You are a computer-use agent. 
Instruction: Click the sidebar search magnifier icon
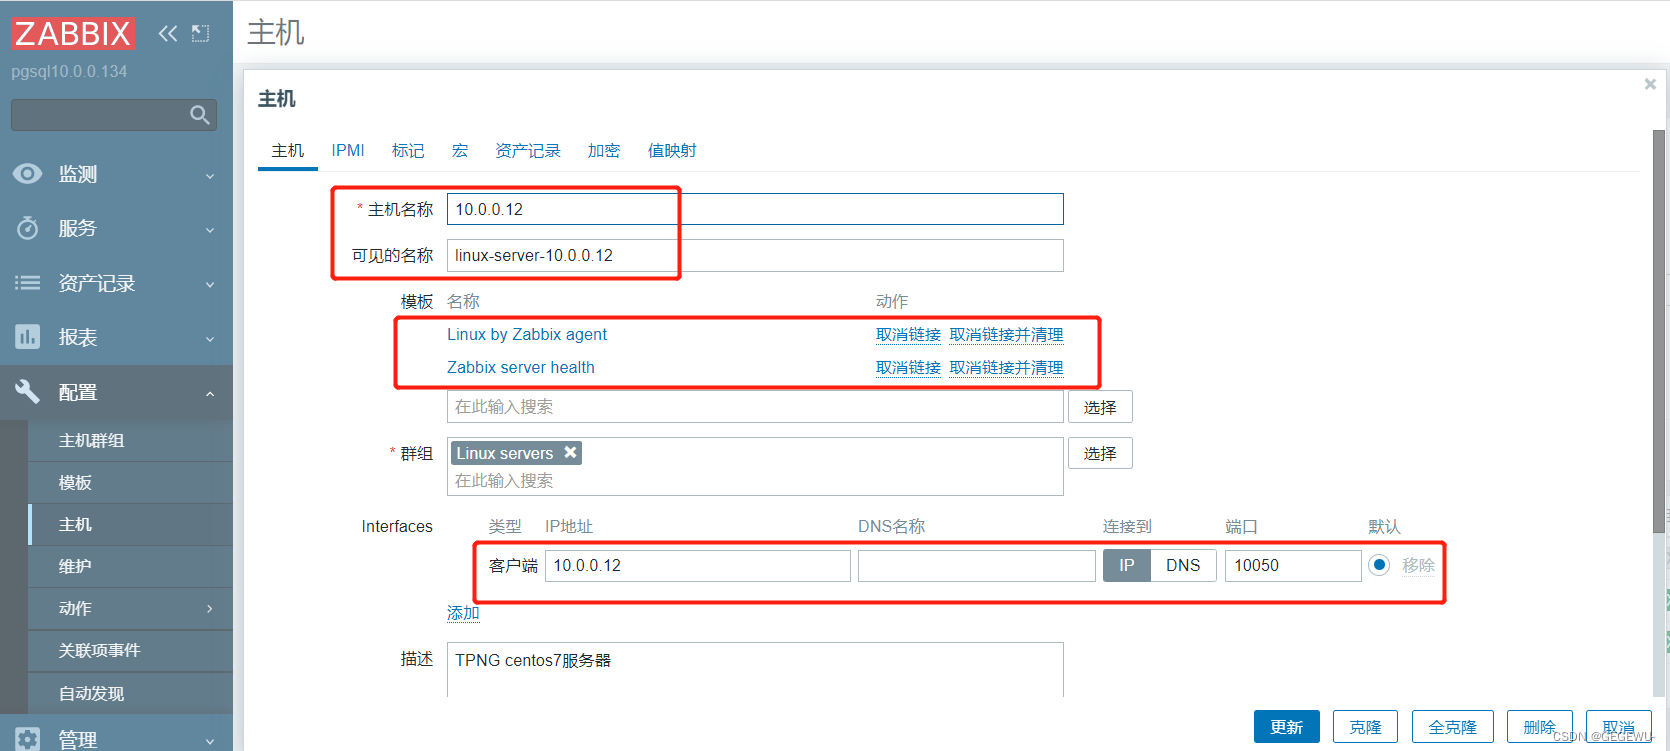[200, 115]
